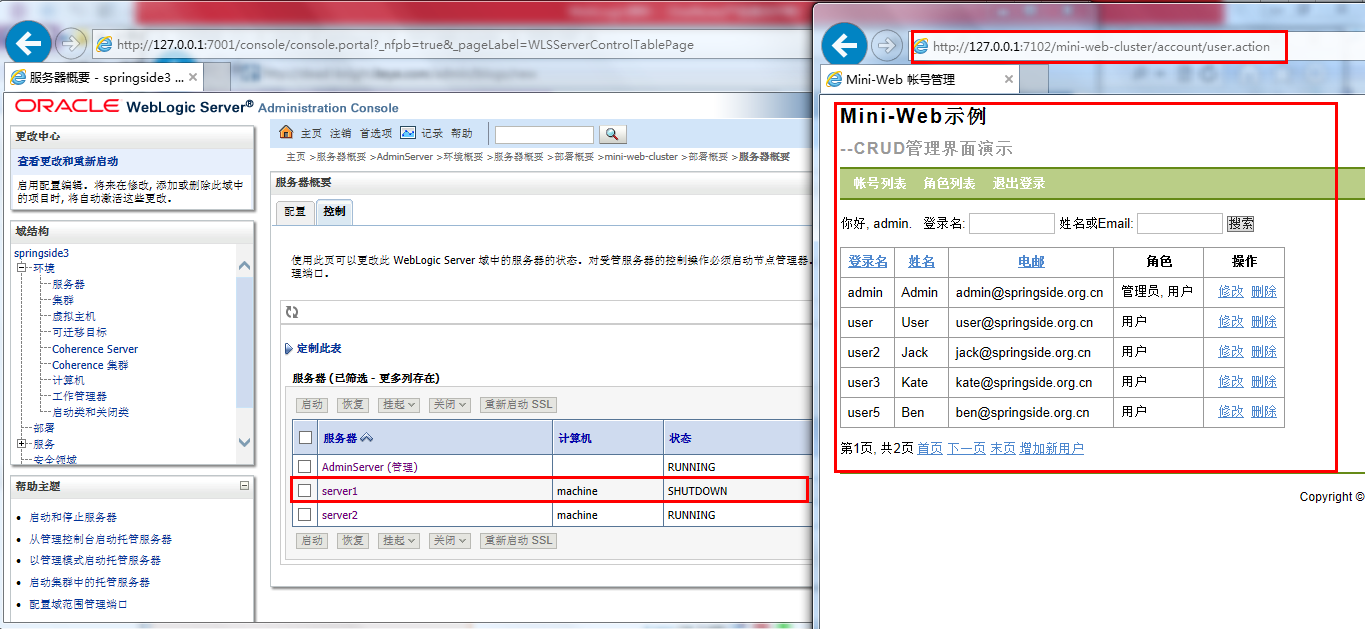Click the page icon in the WebLogic address bar

click(x=103, y=44)
